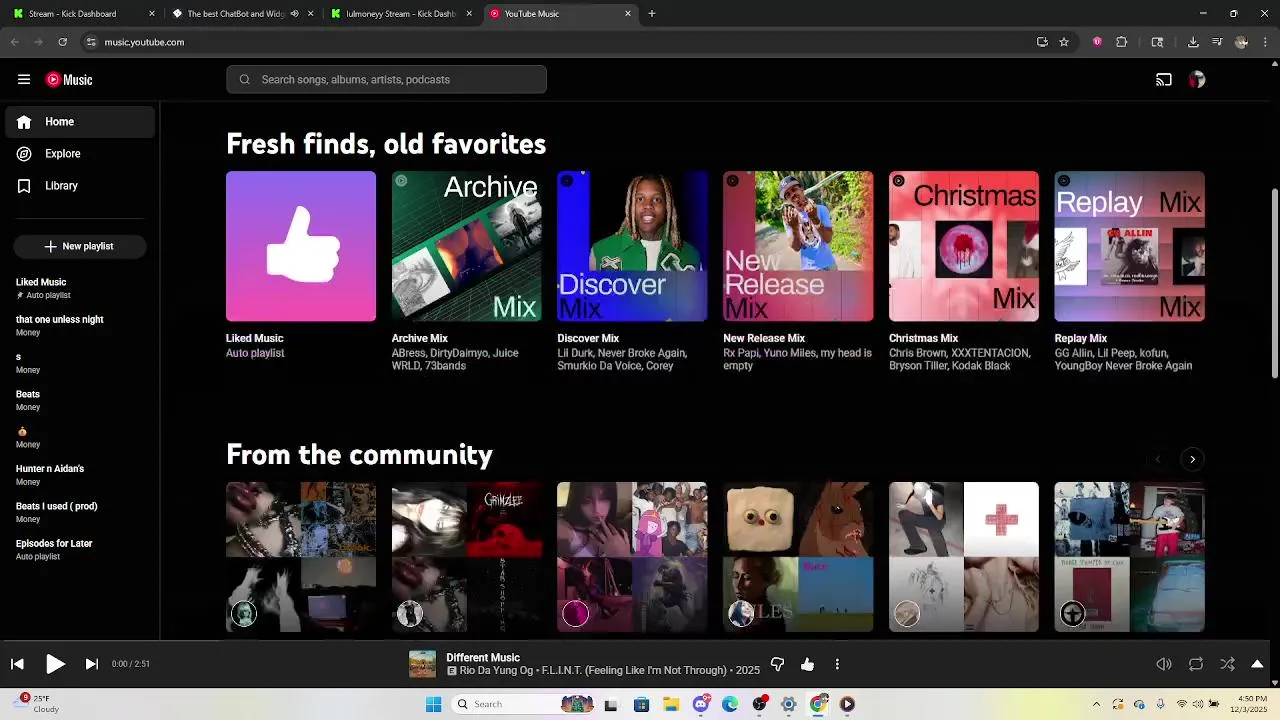Open Hunter n Aidan's playlist
Screen dimensions: 1280x720
tap(80, 474)
